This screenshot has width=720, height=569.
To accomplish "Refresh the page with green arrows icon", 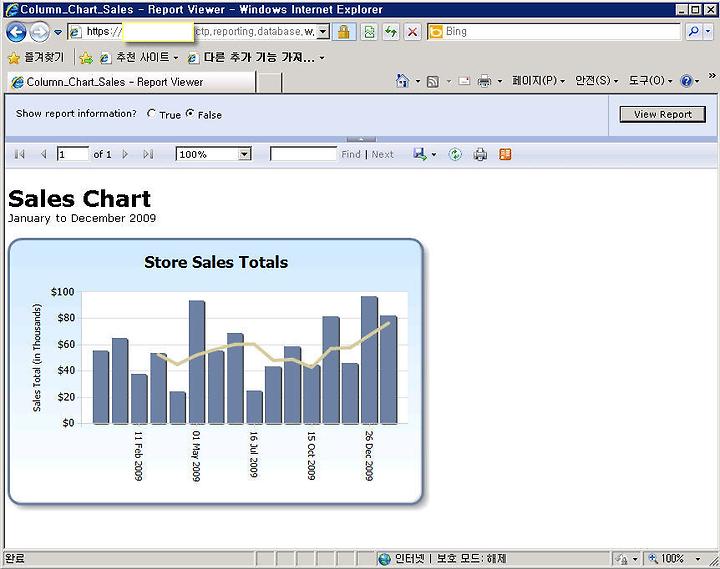I will point(391,32).
